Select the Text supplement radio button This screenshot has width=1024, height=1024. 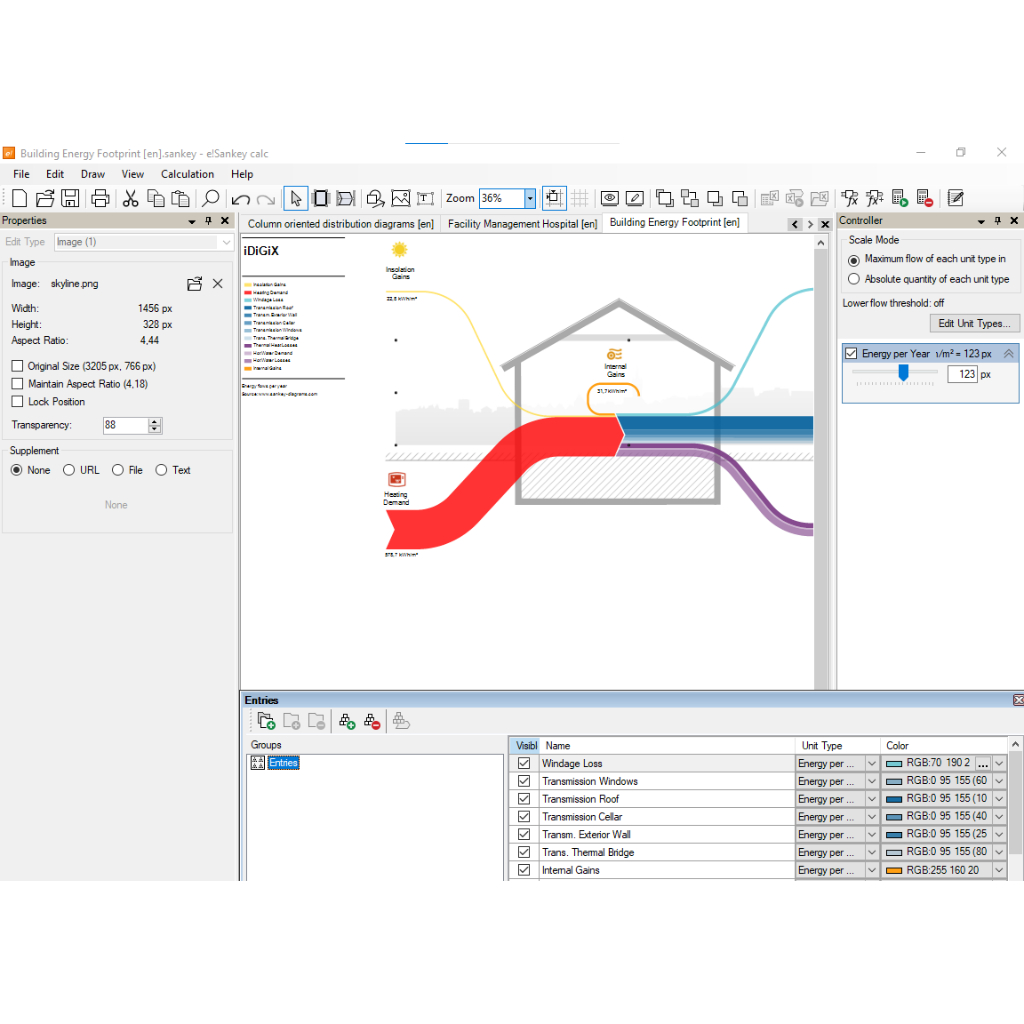[x=161, y=470]
